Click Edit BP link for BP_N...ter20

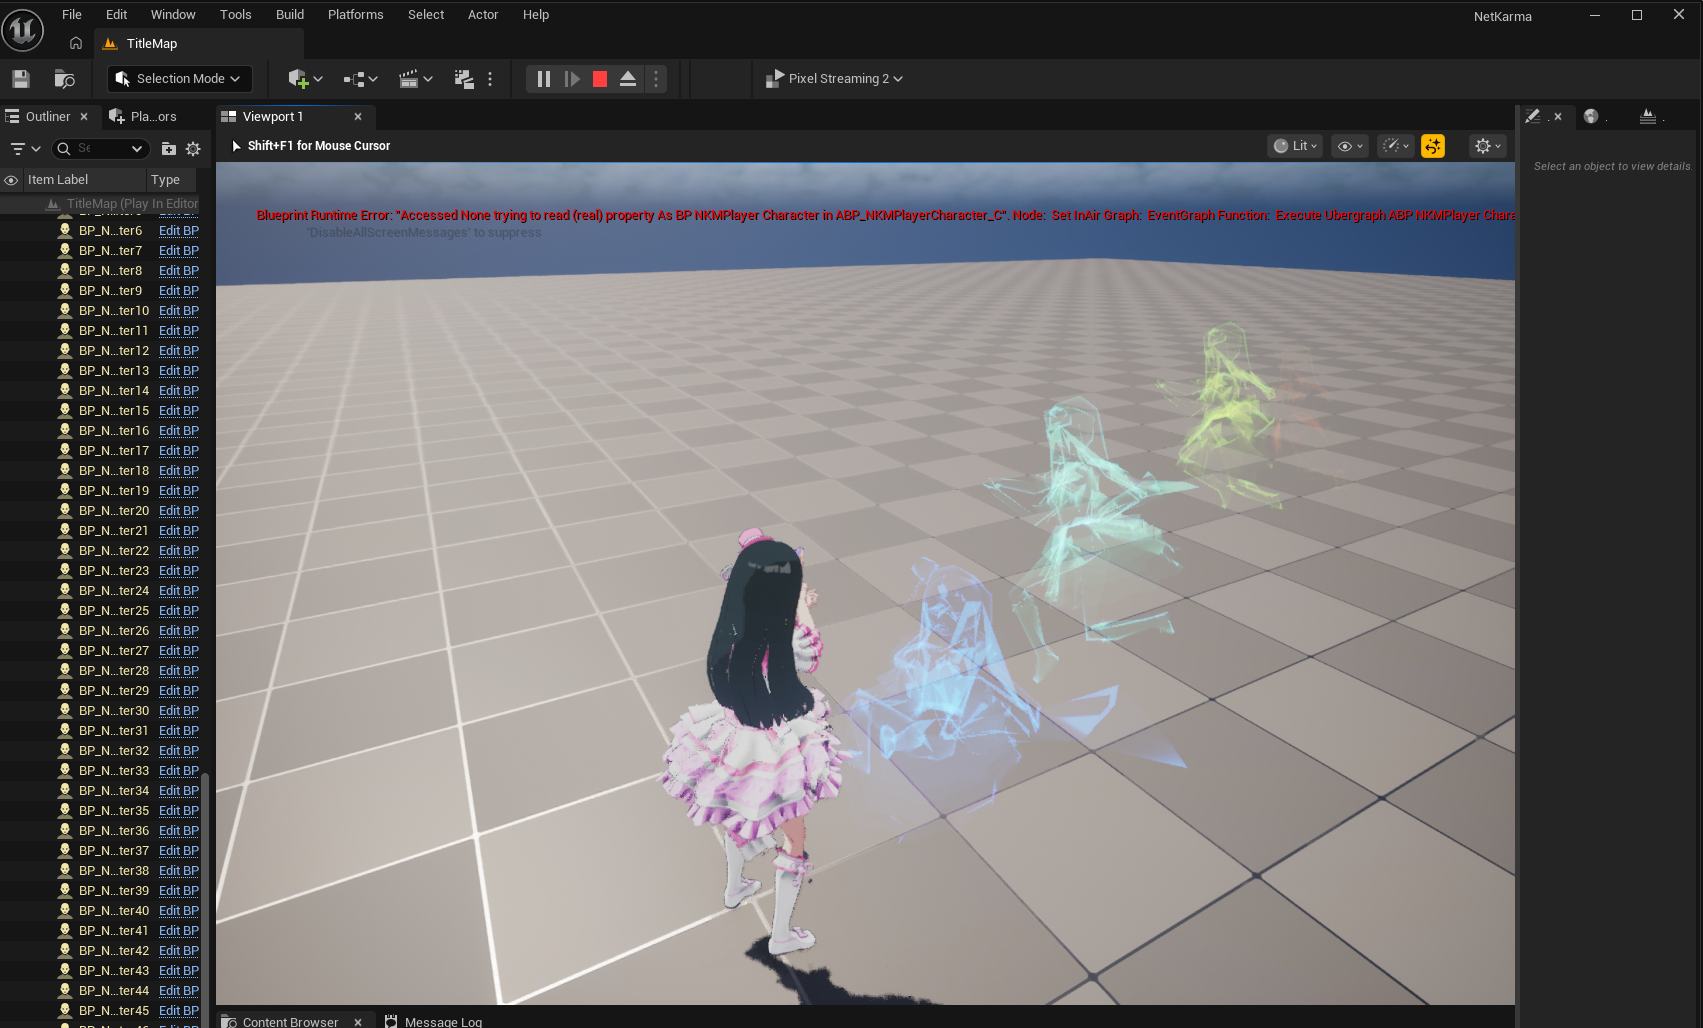coord(179,511)
